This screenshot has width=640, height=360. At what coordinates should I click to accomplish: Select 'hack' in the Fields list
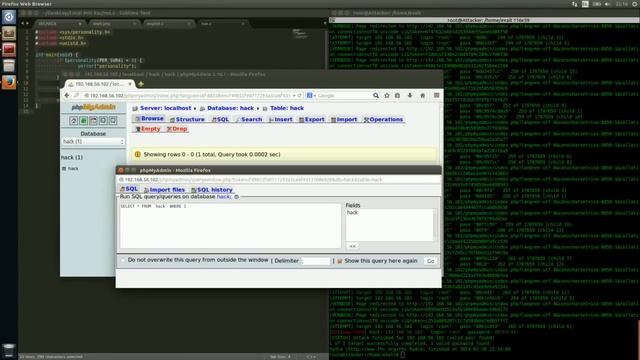tap(352, 213)
